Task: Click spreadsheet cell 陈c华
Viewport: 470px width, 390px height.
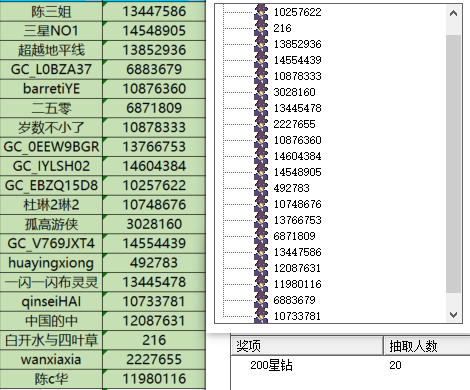Action: pos(51,379)
